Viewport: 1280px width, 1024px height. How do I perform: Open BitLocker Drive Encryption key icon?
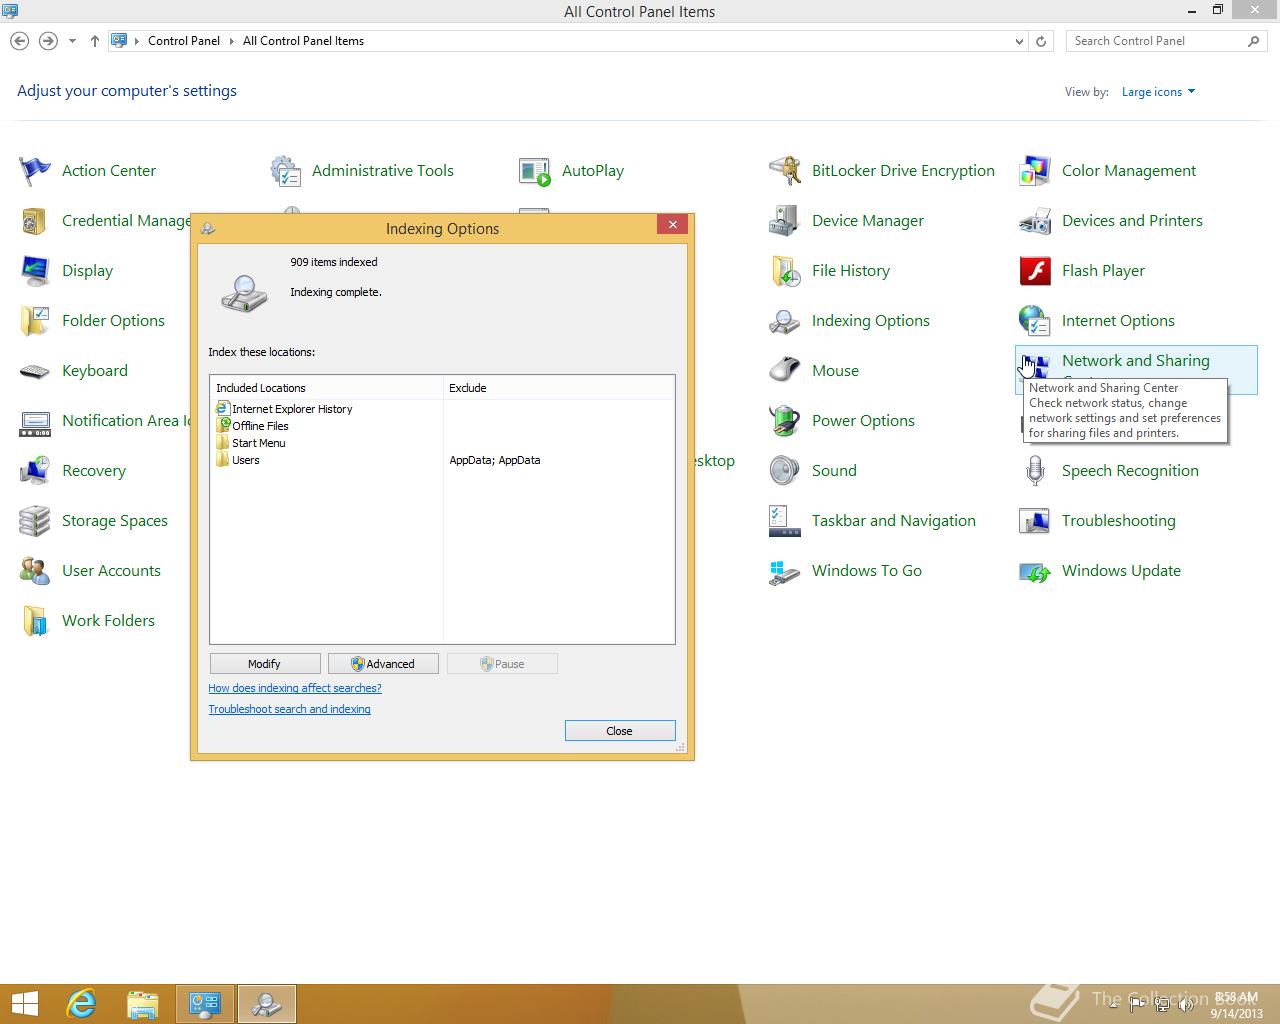785,171
